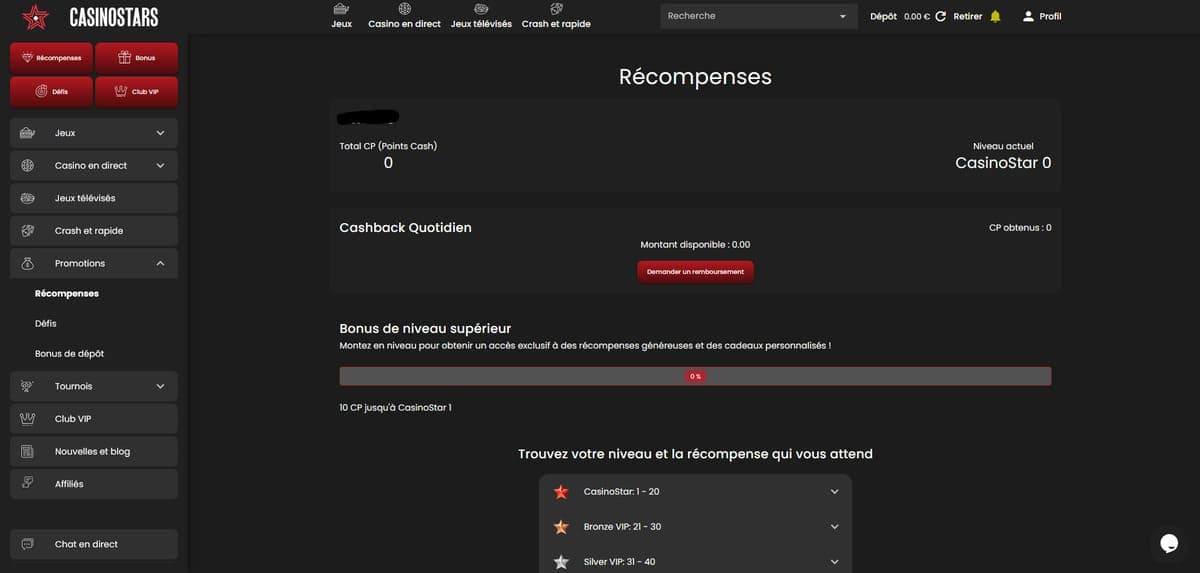Open notifications bell icon
Viewport: 1200px width, 573px height.
pyautogui.click(x=995, y=16)
